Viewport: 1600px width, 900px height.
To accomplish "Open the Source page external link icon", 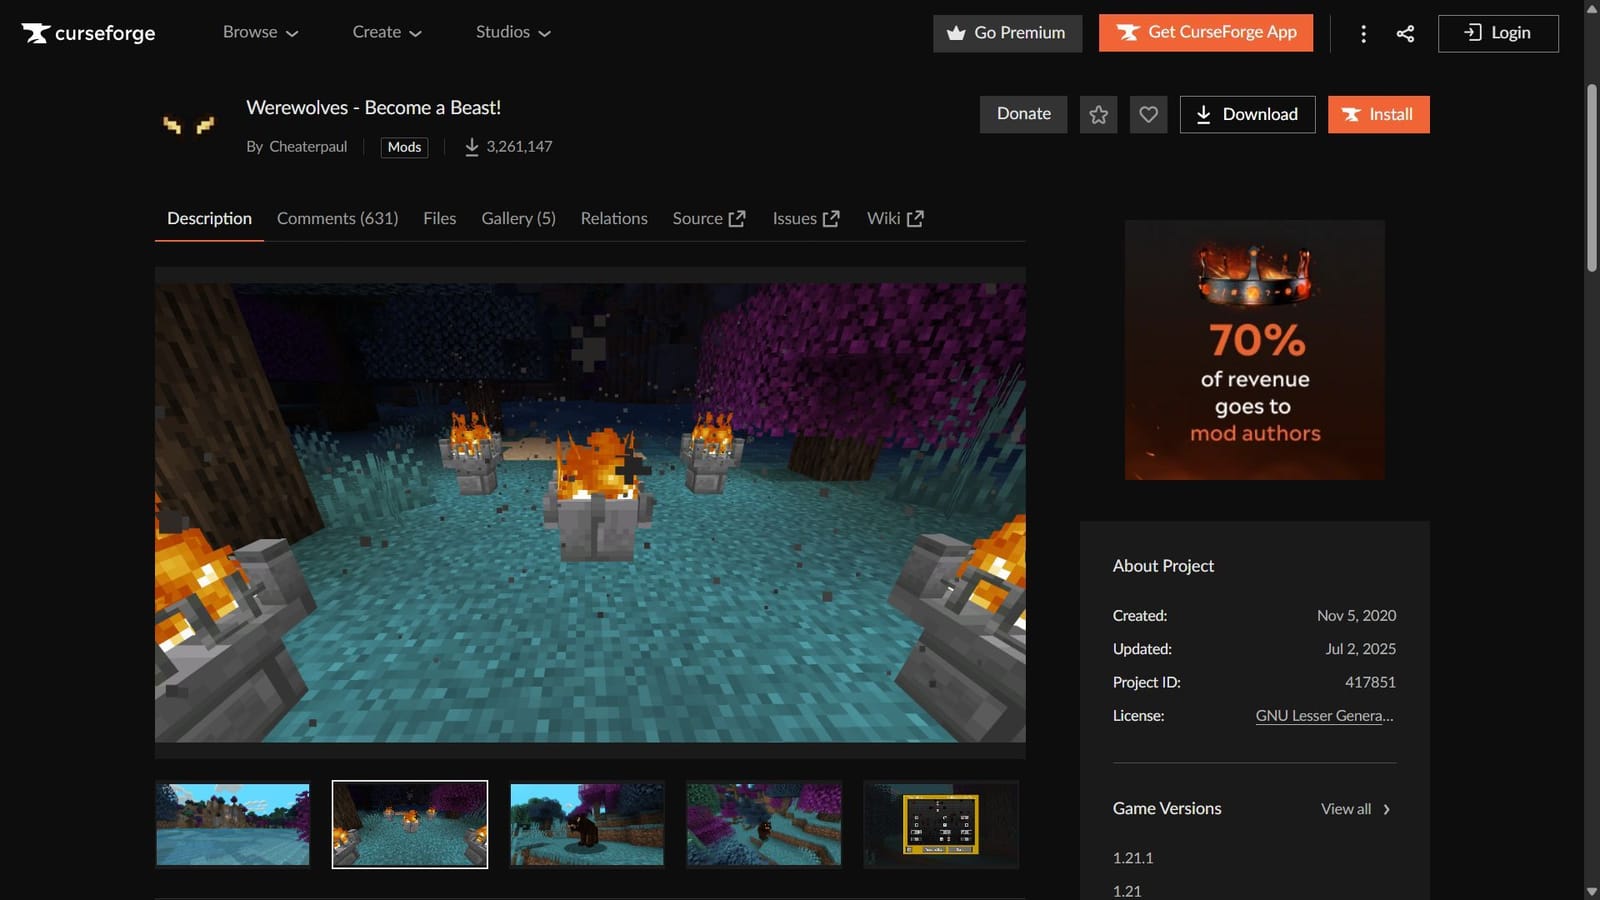I will tap(738, 217).
